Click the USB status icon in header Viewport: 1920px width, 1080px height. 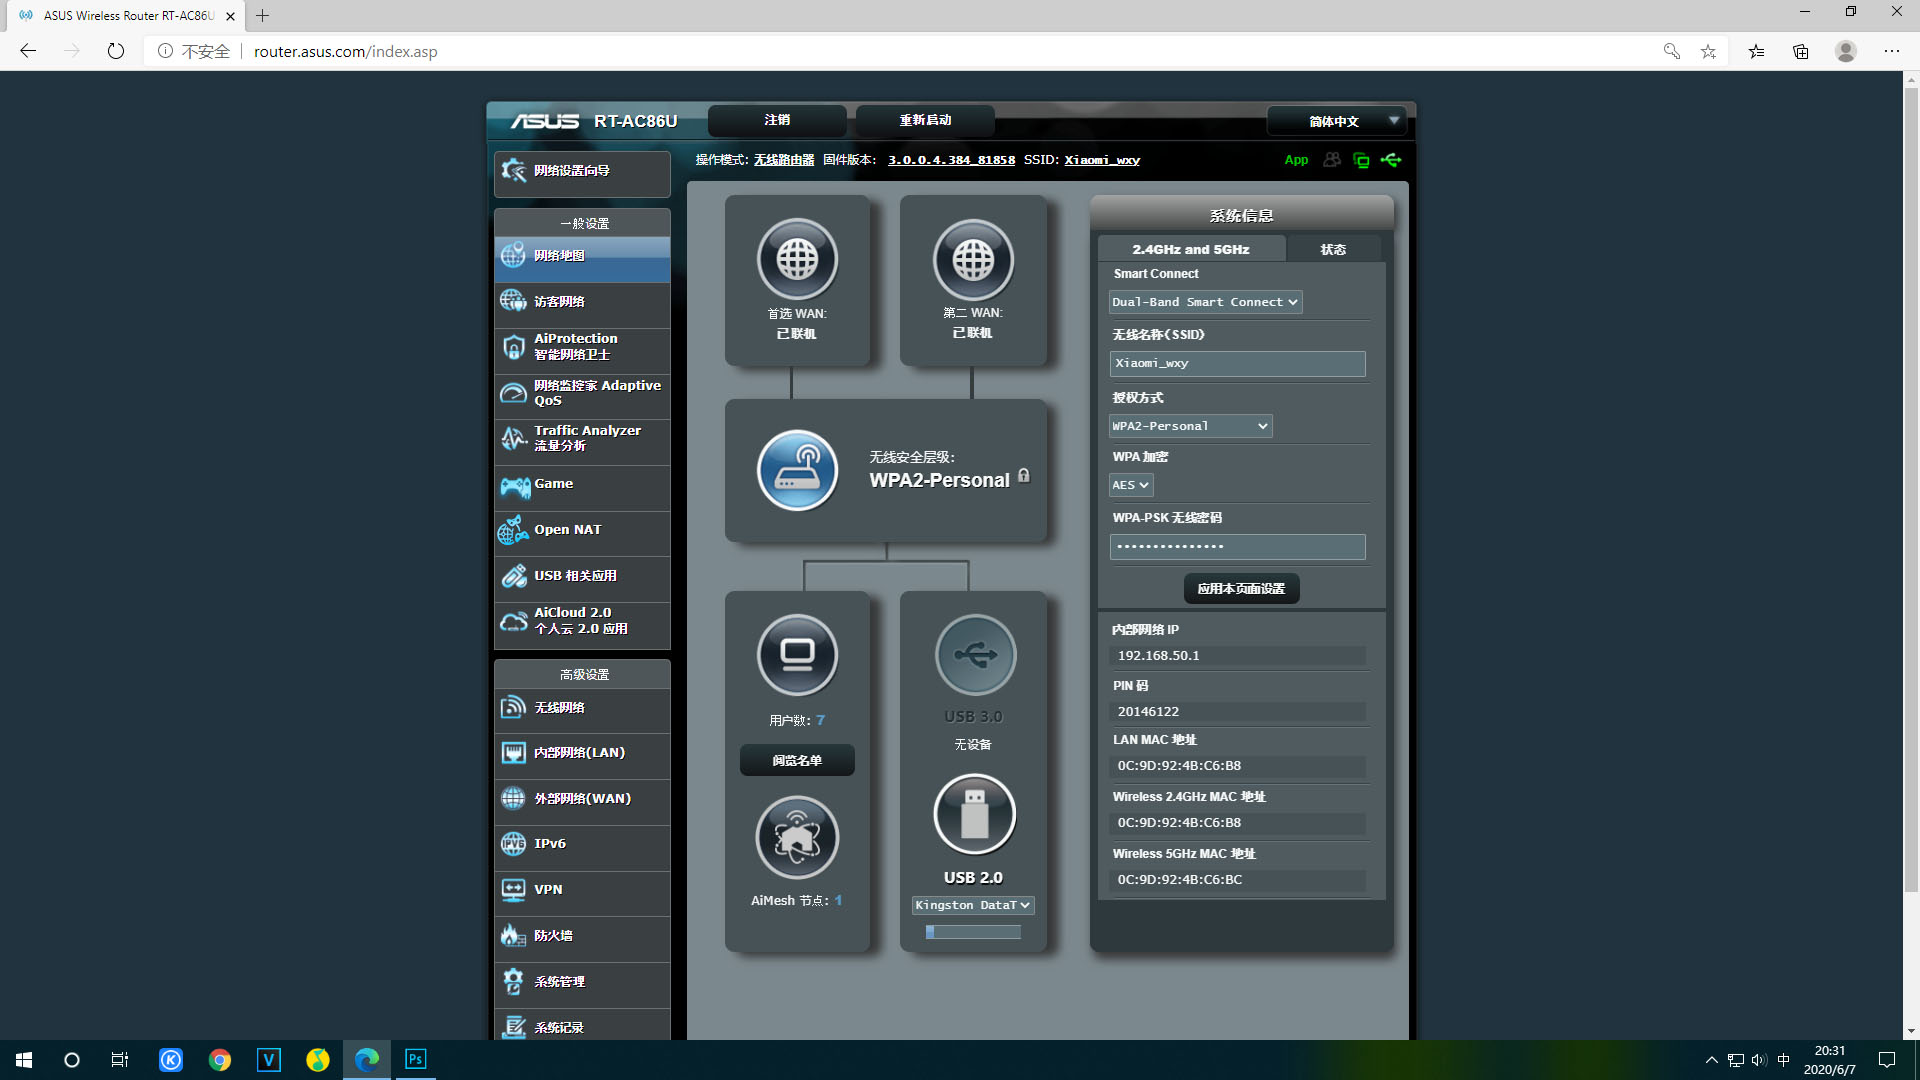tap(1391, 160)
